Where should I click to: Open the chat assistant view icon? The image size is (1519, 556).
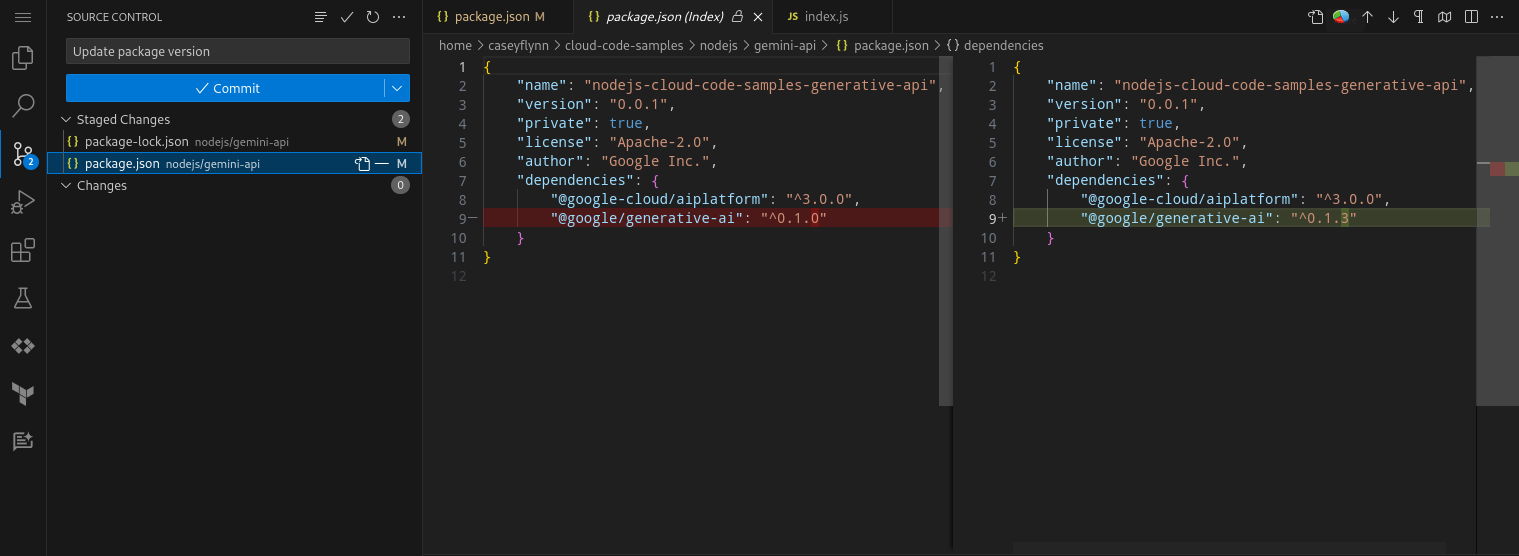point(23,441)
